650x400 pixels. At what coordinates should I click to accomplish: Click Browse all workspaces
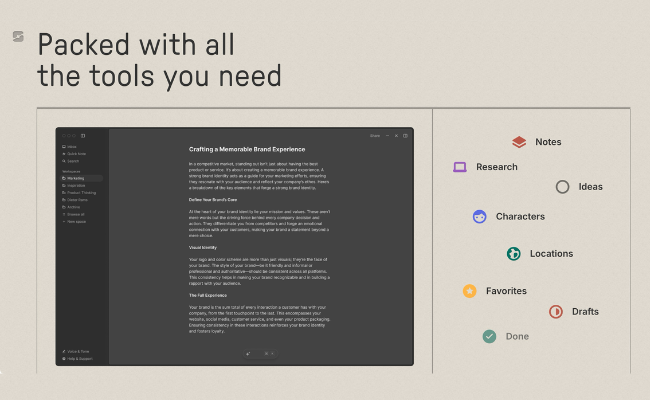(x=76, y=214)
